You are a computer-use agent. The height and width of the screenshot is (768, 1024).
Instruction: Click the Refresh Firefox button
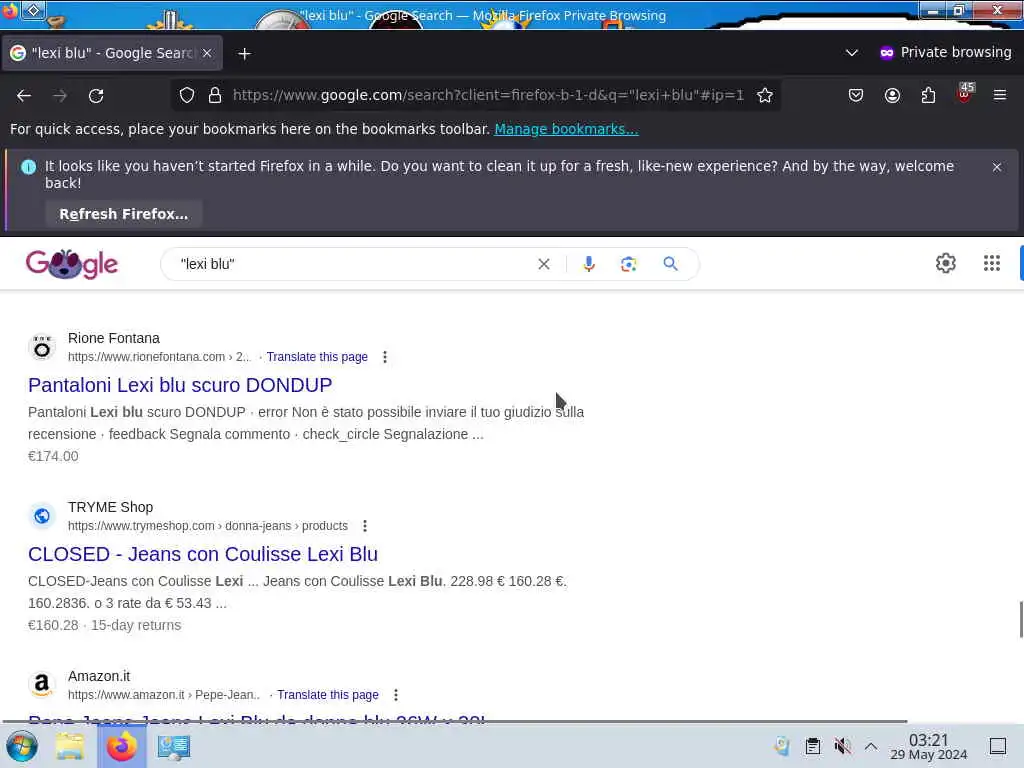pyautogui.click(x=123, y=214)
